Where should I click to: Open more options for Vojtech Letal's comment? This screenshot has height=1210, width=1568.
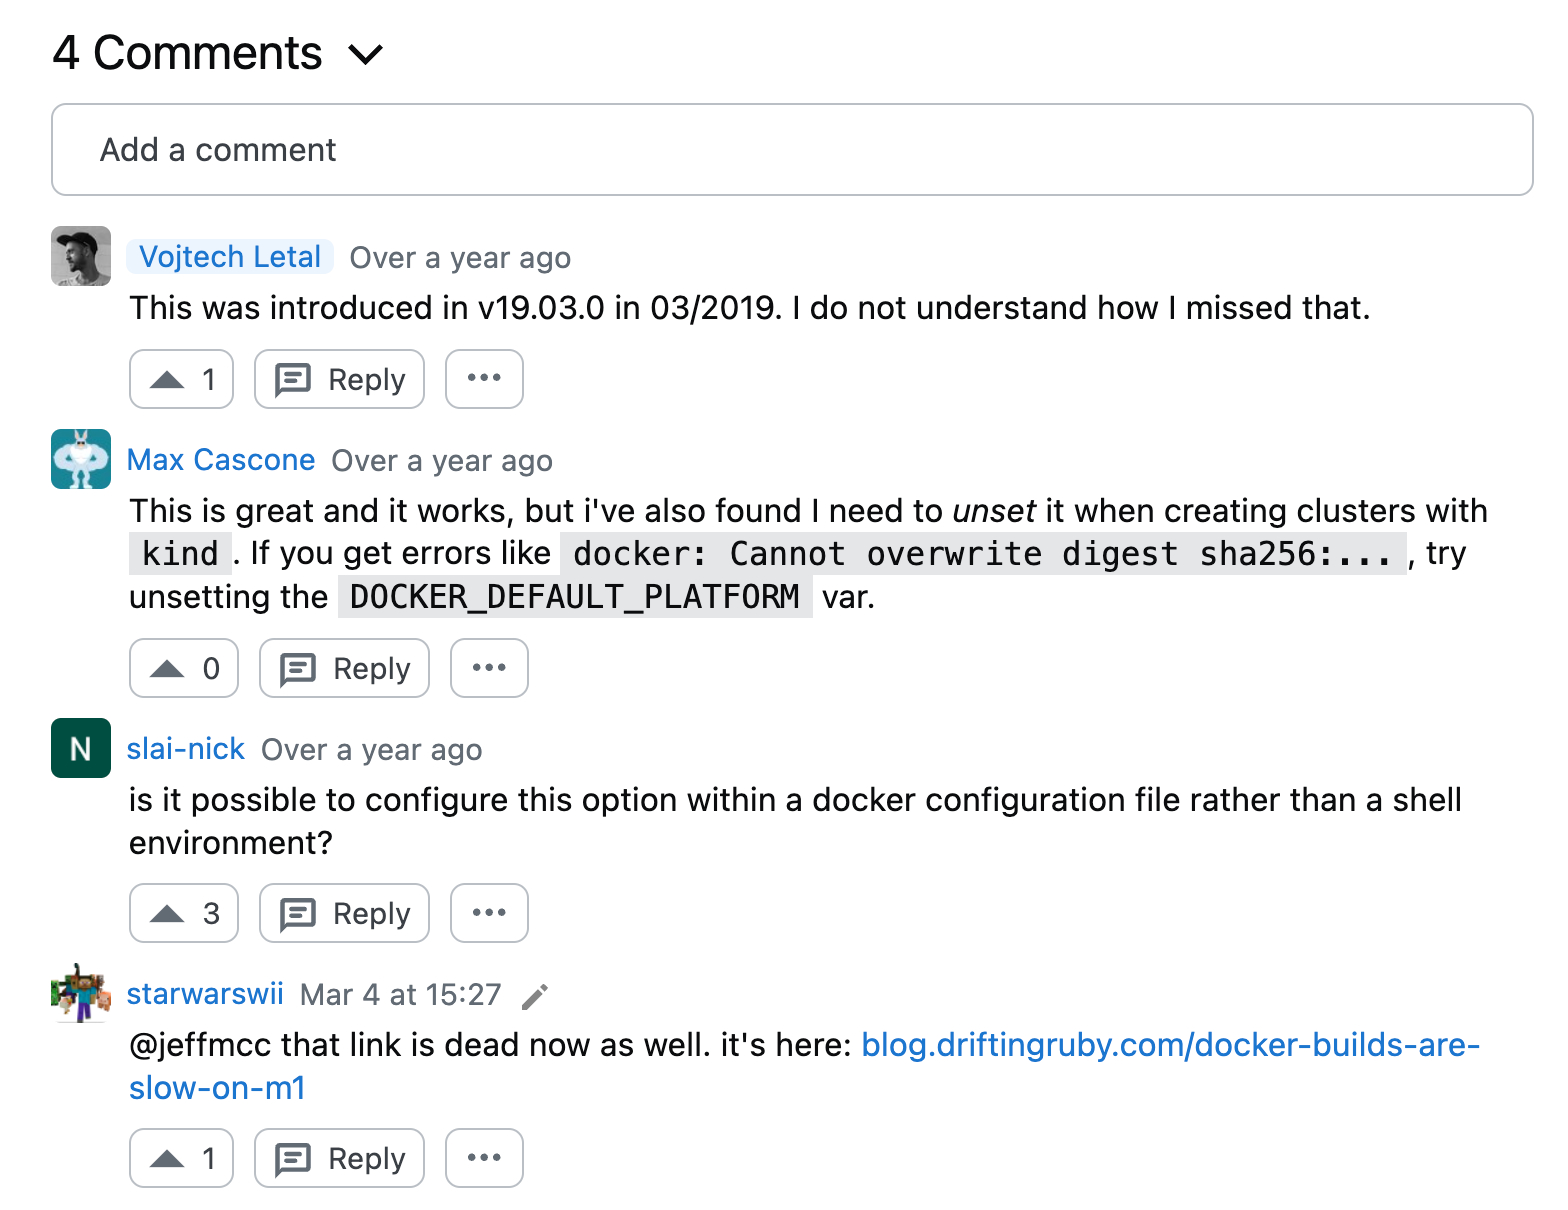tap(484, 379)
